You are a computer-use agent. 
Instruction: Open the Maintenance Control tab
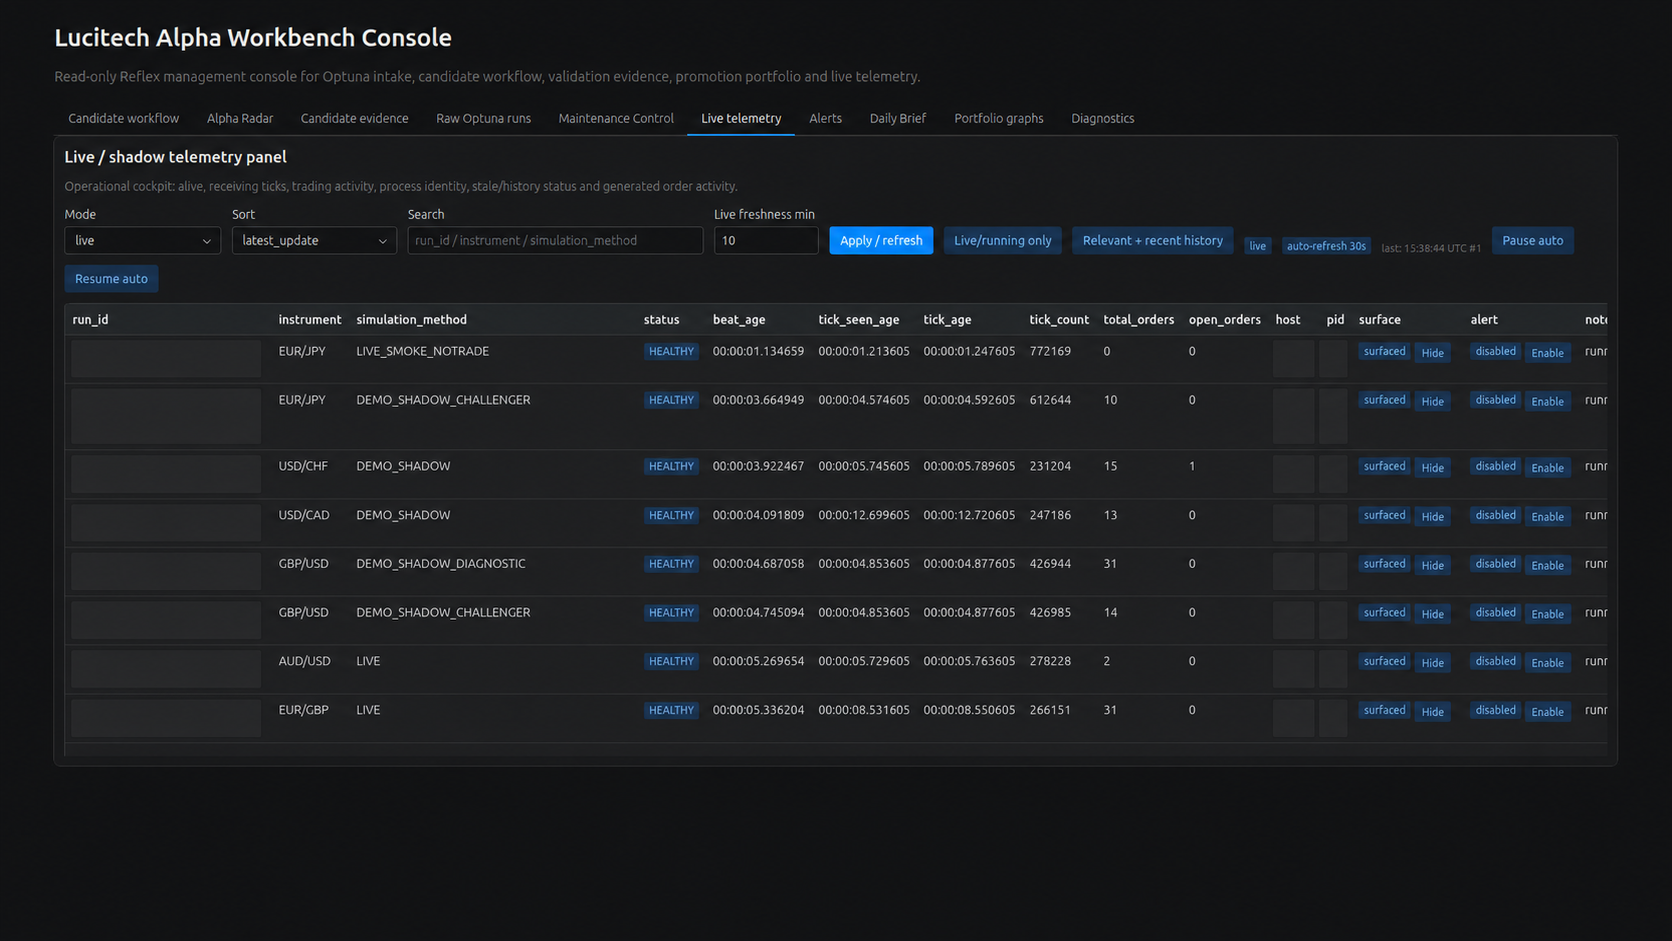point(616,118)
